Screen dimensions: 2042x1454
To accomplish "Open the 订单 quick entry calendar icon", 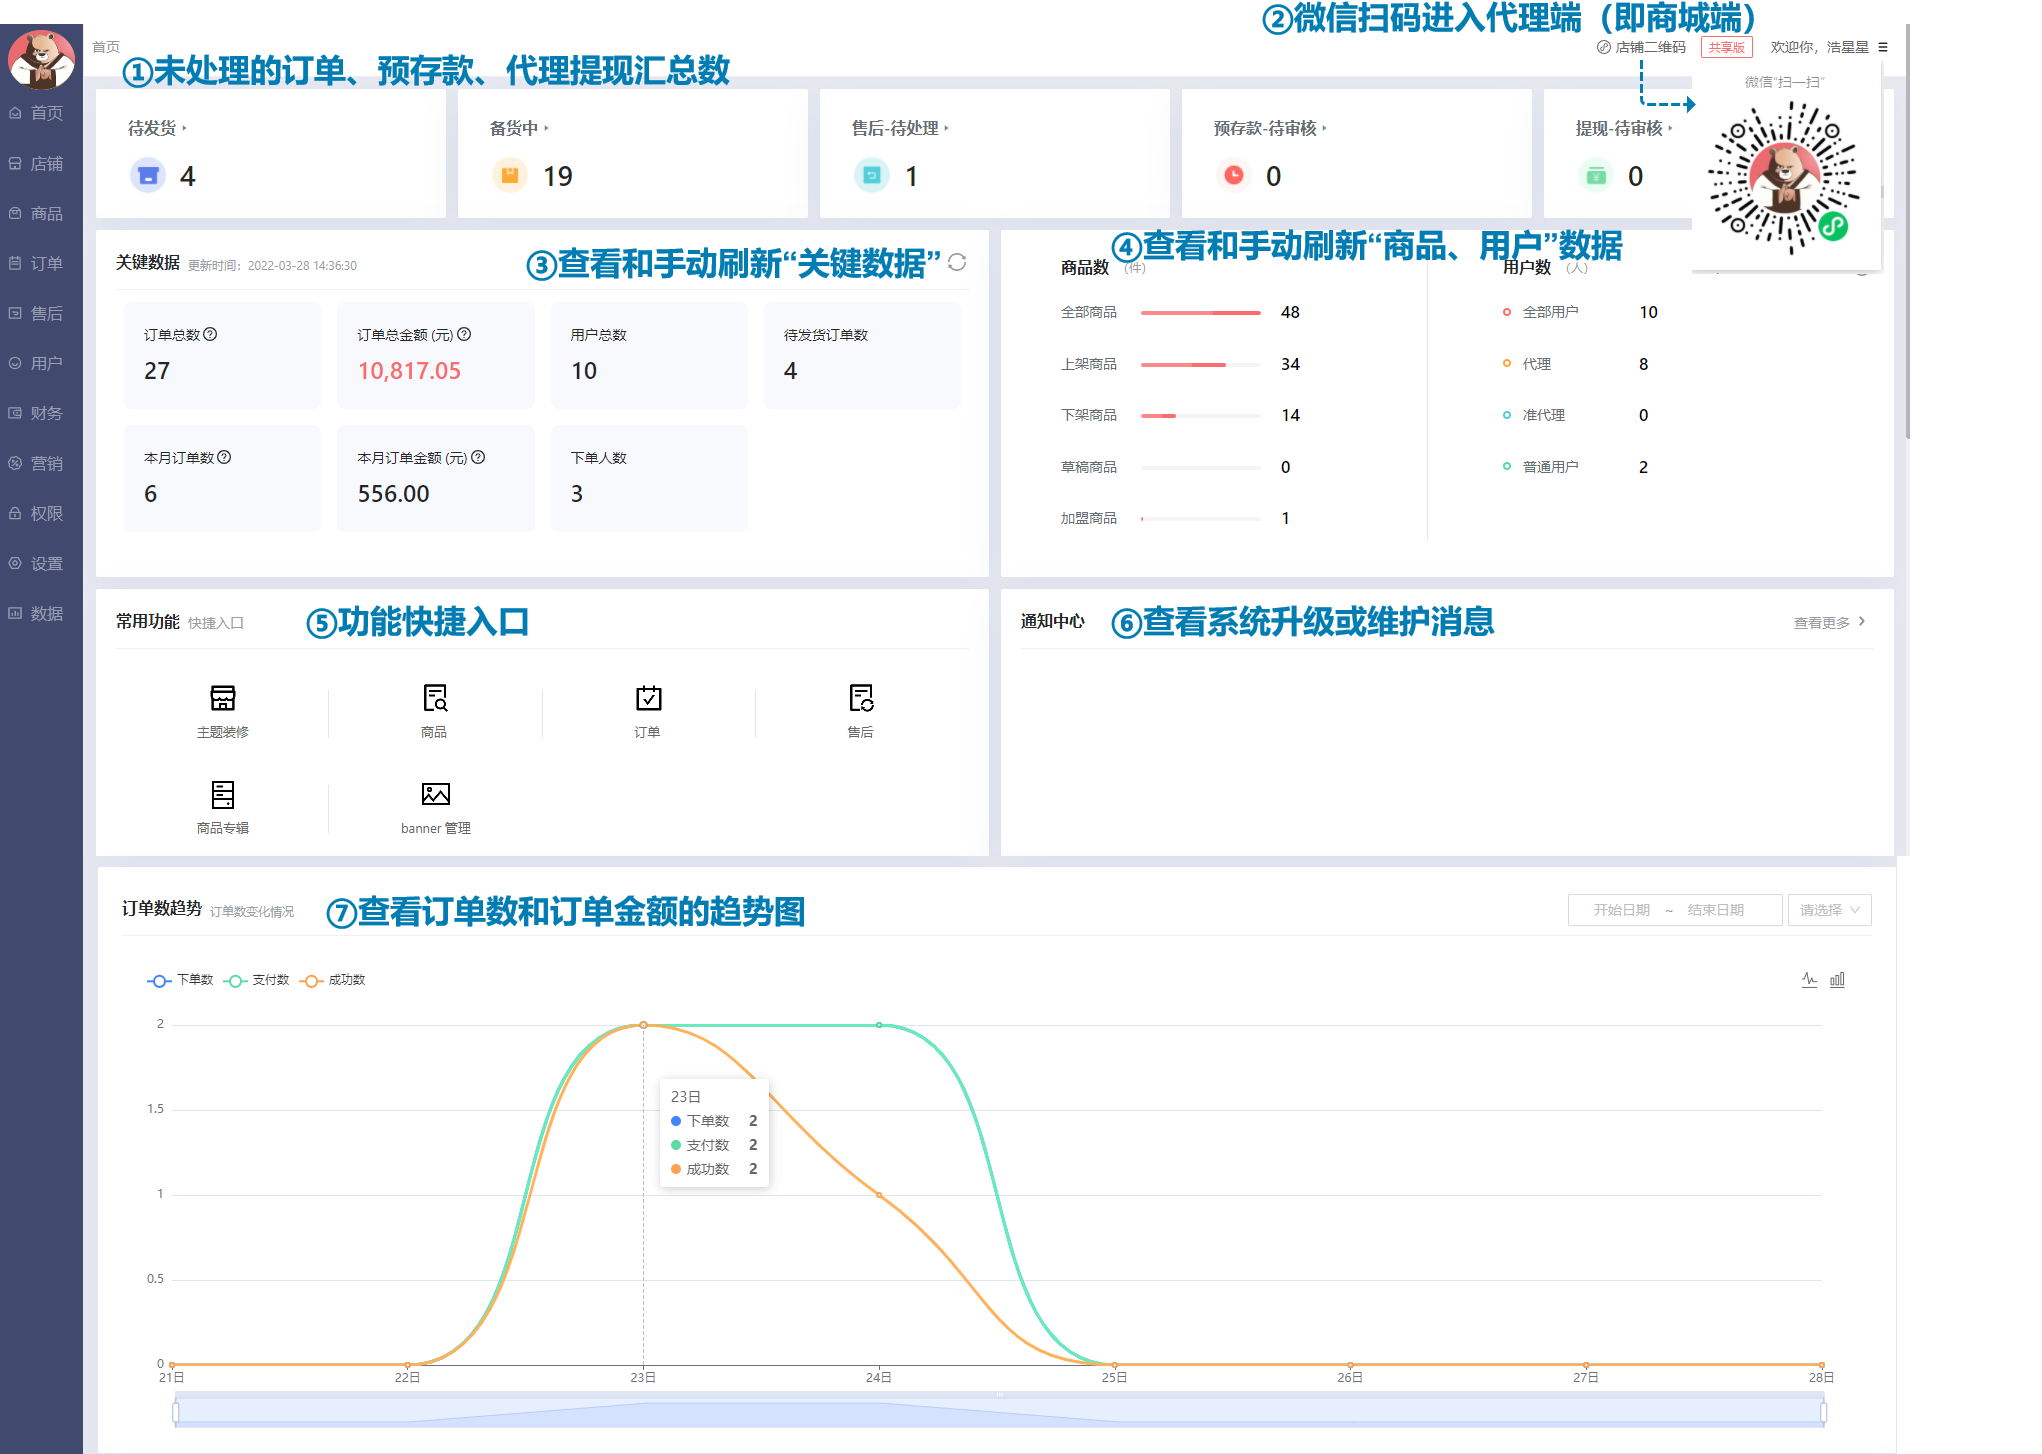I will 648,698.
